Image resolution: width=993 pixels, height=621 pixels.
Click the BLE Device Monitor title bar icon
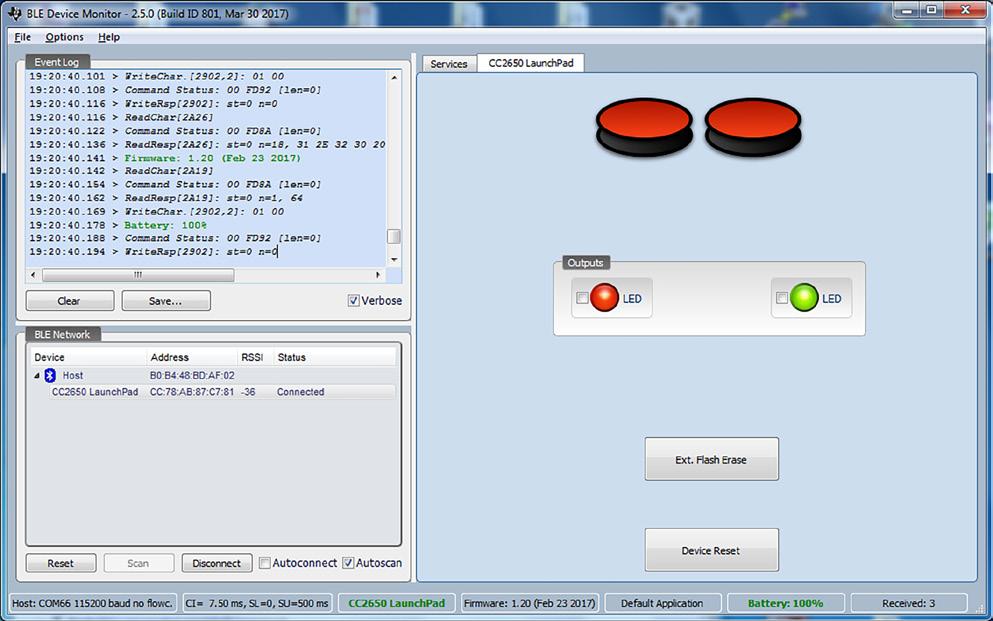(x=15, y=13)
